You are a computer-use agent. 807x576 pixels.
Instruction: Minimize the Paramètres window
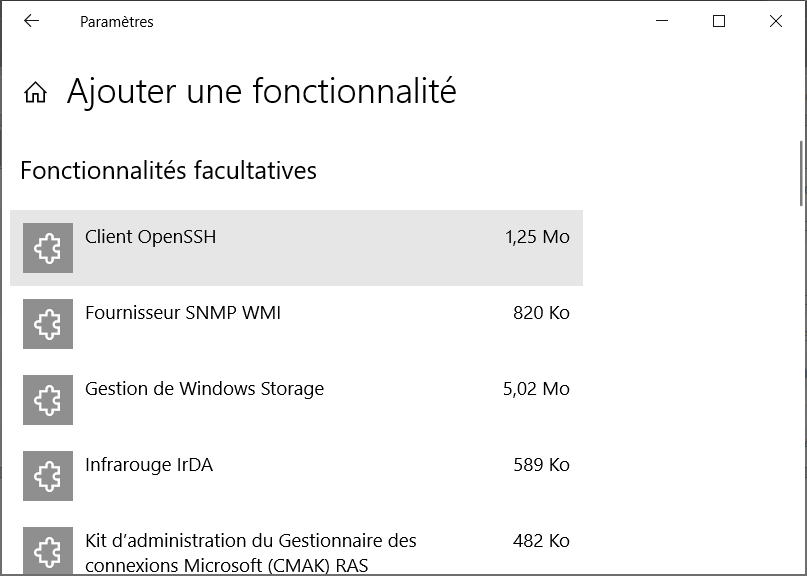662,21
